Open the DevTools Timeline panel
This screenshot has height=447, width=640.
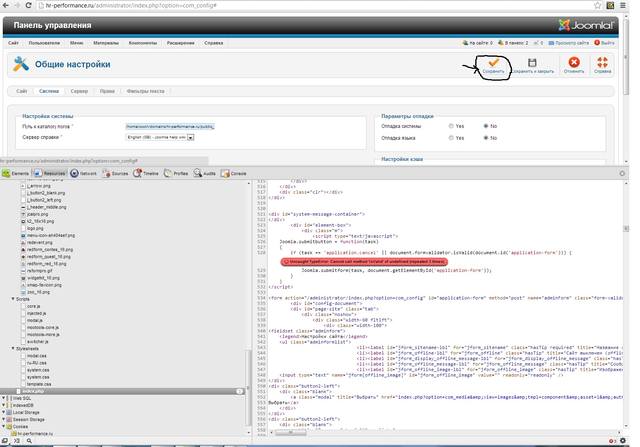click(x=146, y=173)
